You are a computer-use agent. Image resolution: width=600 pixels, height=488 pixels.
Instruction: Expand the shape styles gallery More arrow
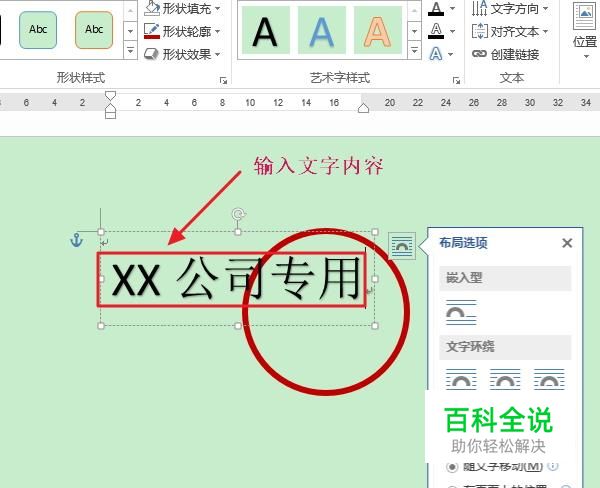130,50
